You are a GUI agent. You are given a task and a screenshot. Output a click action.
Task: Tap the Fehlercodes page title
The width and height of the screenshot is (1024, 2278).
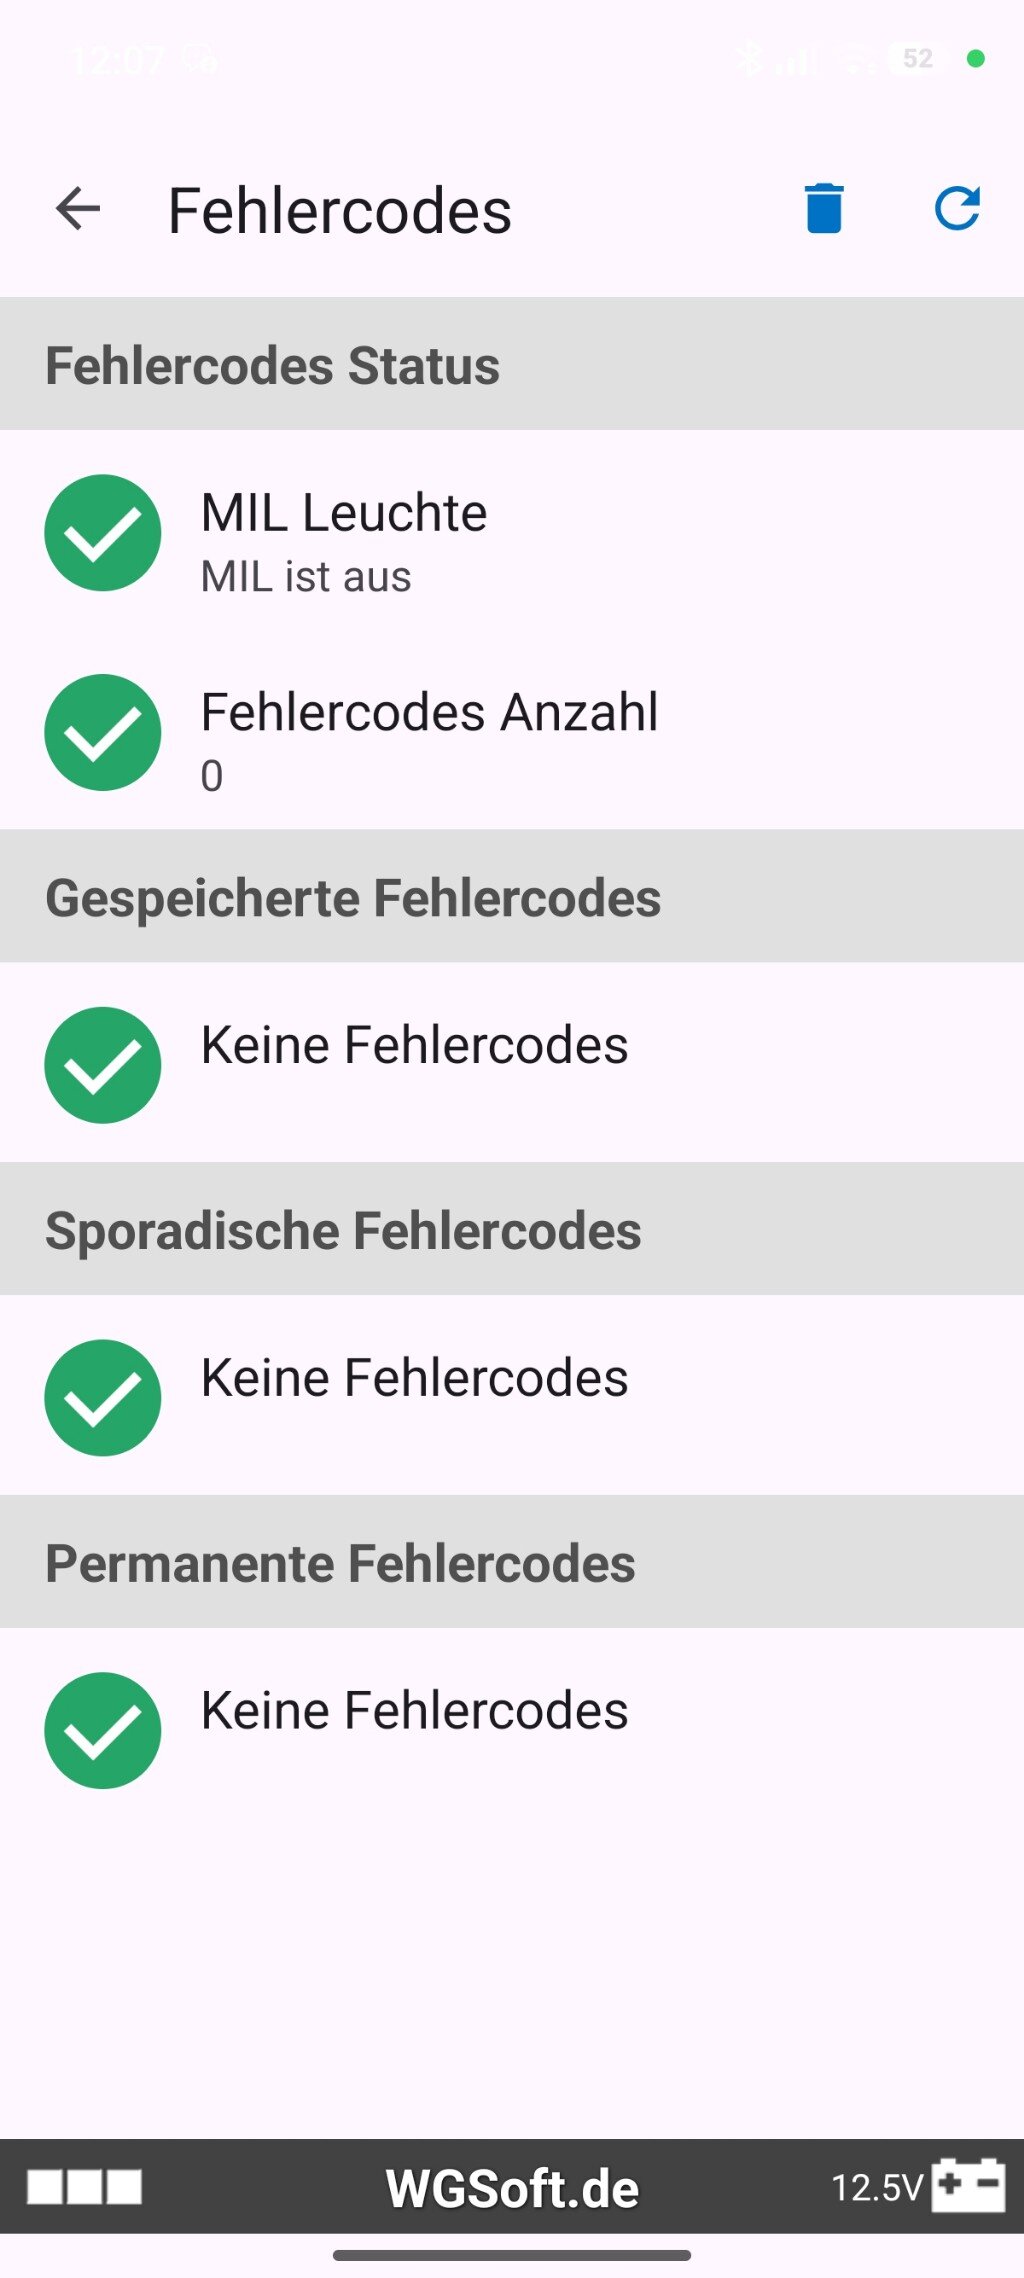pos(340,211)
